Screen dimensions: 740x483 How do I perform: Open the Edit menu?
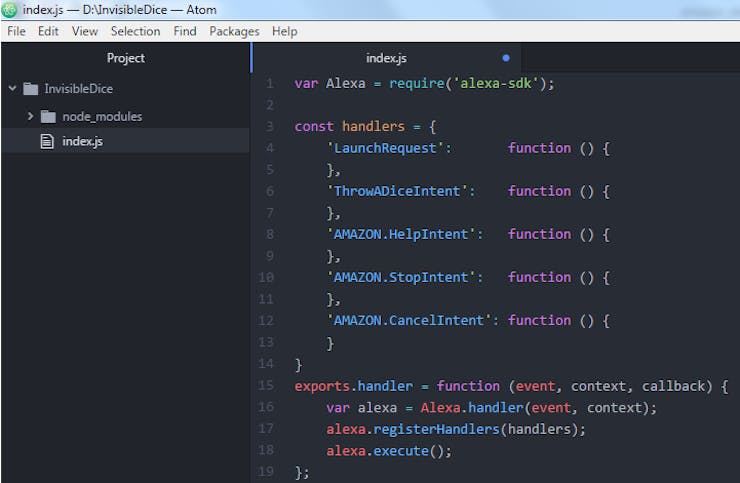pyautogui.click(x=48, y=31)
